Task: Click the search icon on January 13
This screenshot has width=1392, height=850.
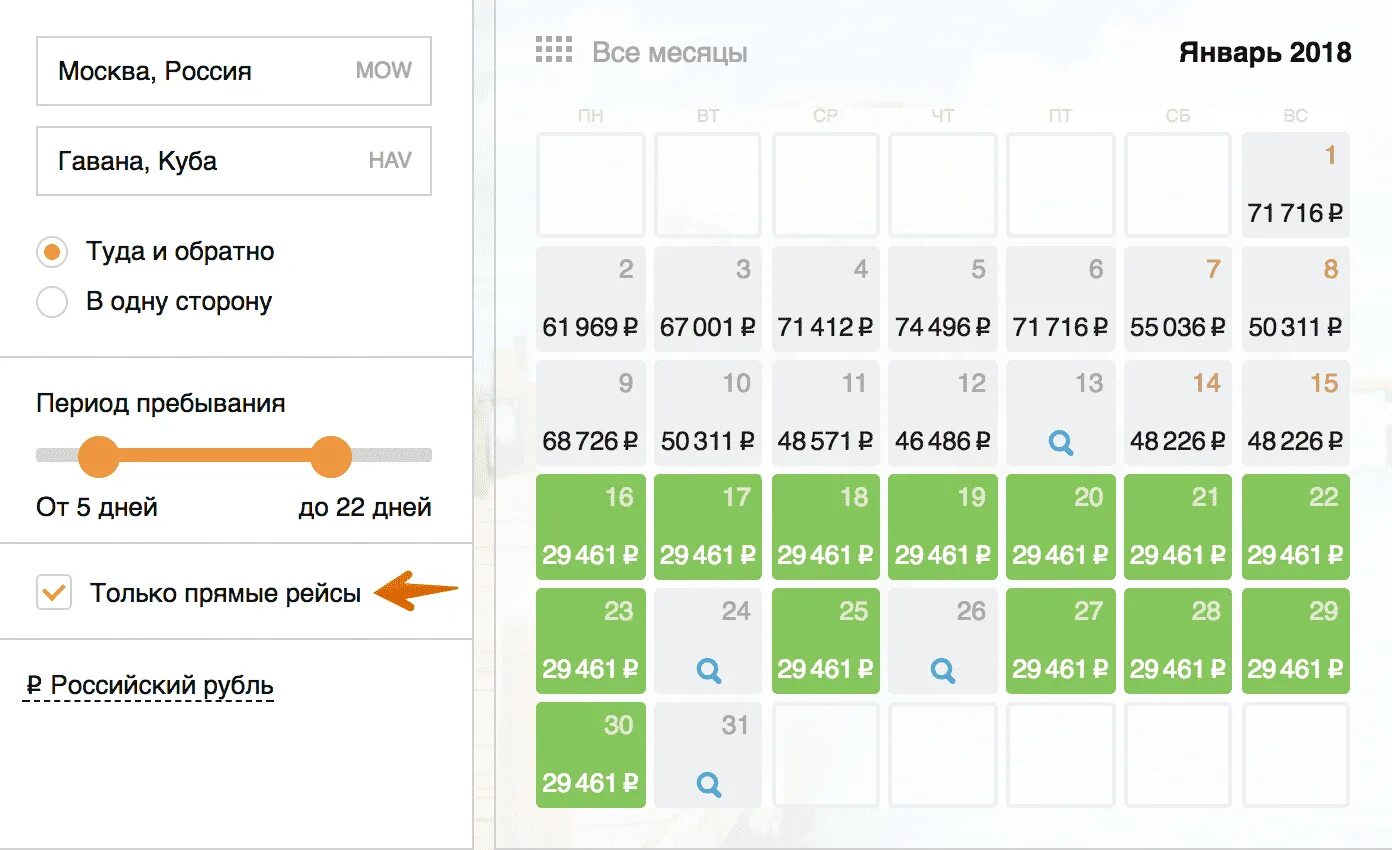Action: 1061,443
